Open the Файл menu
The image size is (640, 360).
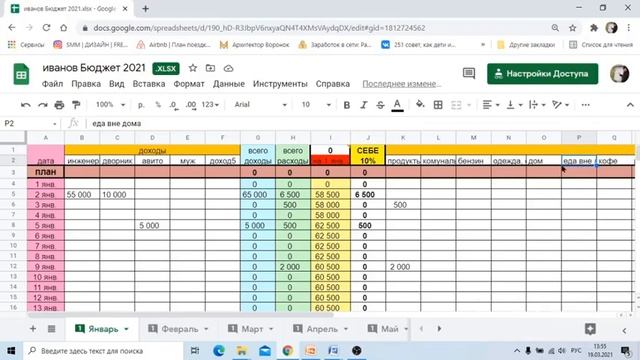[x=52, y=84]
